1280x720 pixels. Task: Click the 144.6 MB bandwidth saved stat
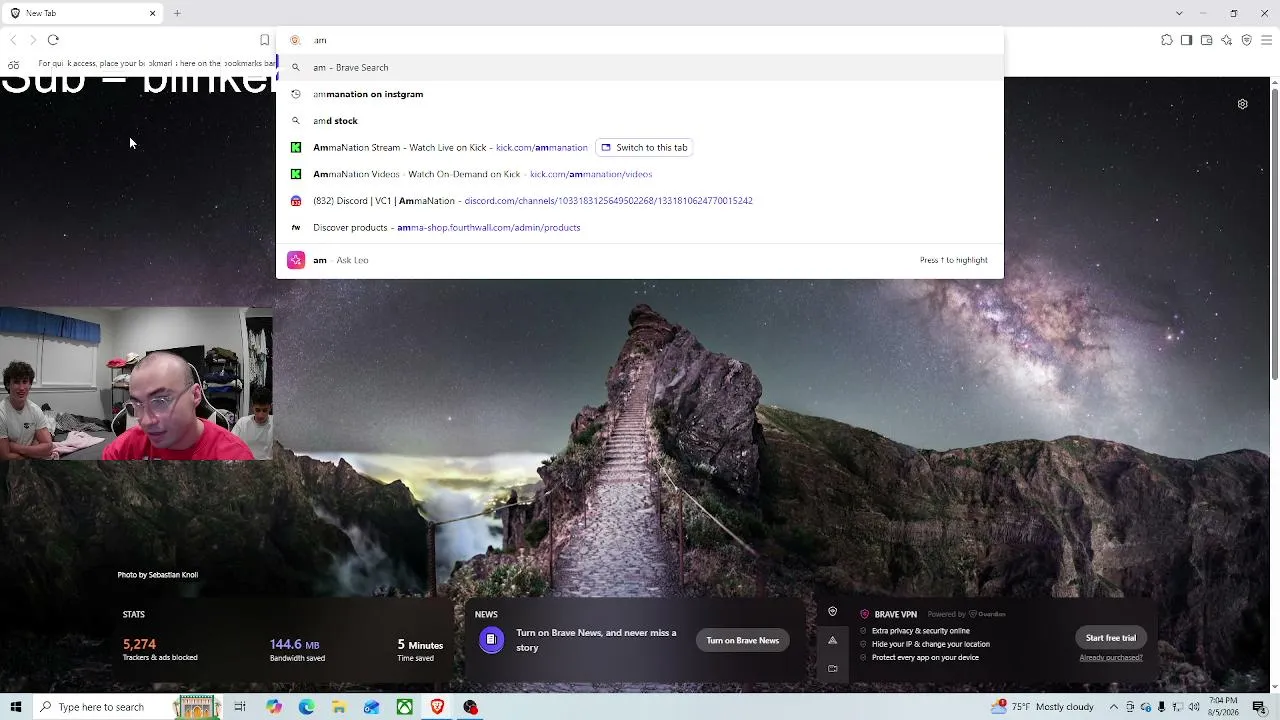297,650
